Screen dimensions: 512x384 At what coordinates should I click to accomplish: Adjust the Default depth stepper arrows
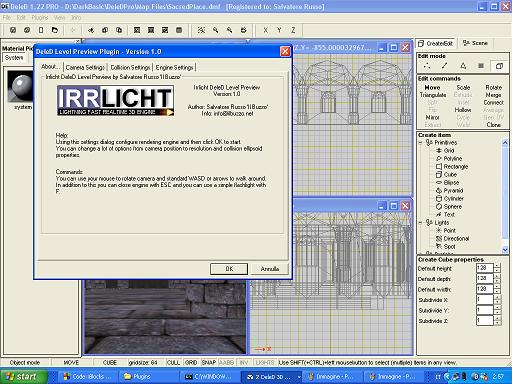pos(497,279)
